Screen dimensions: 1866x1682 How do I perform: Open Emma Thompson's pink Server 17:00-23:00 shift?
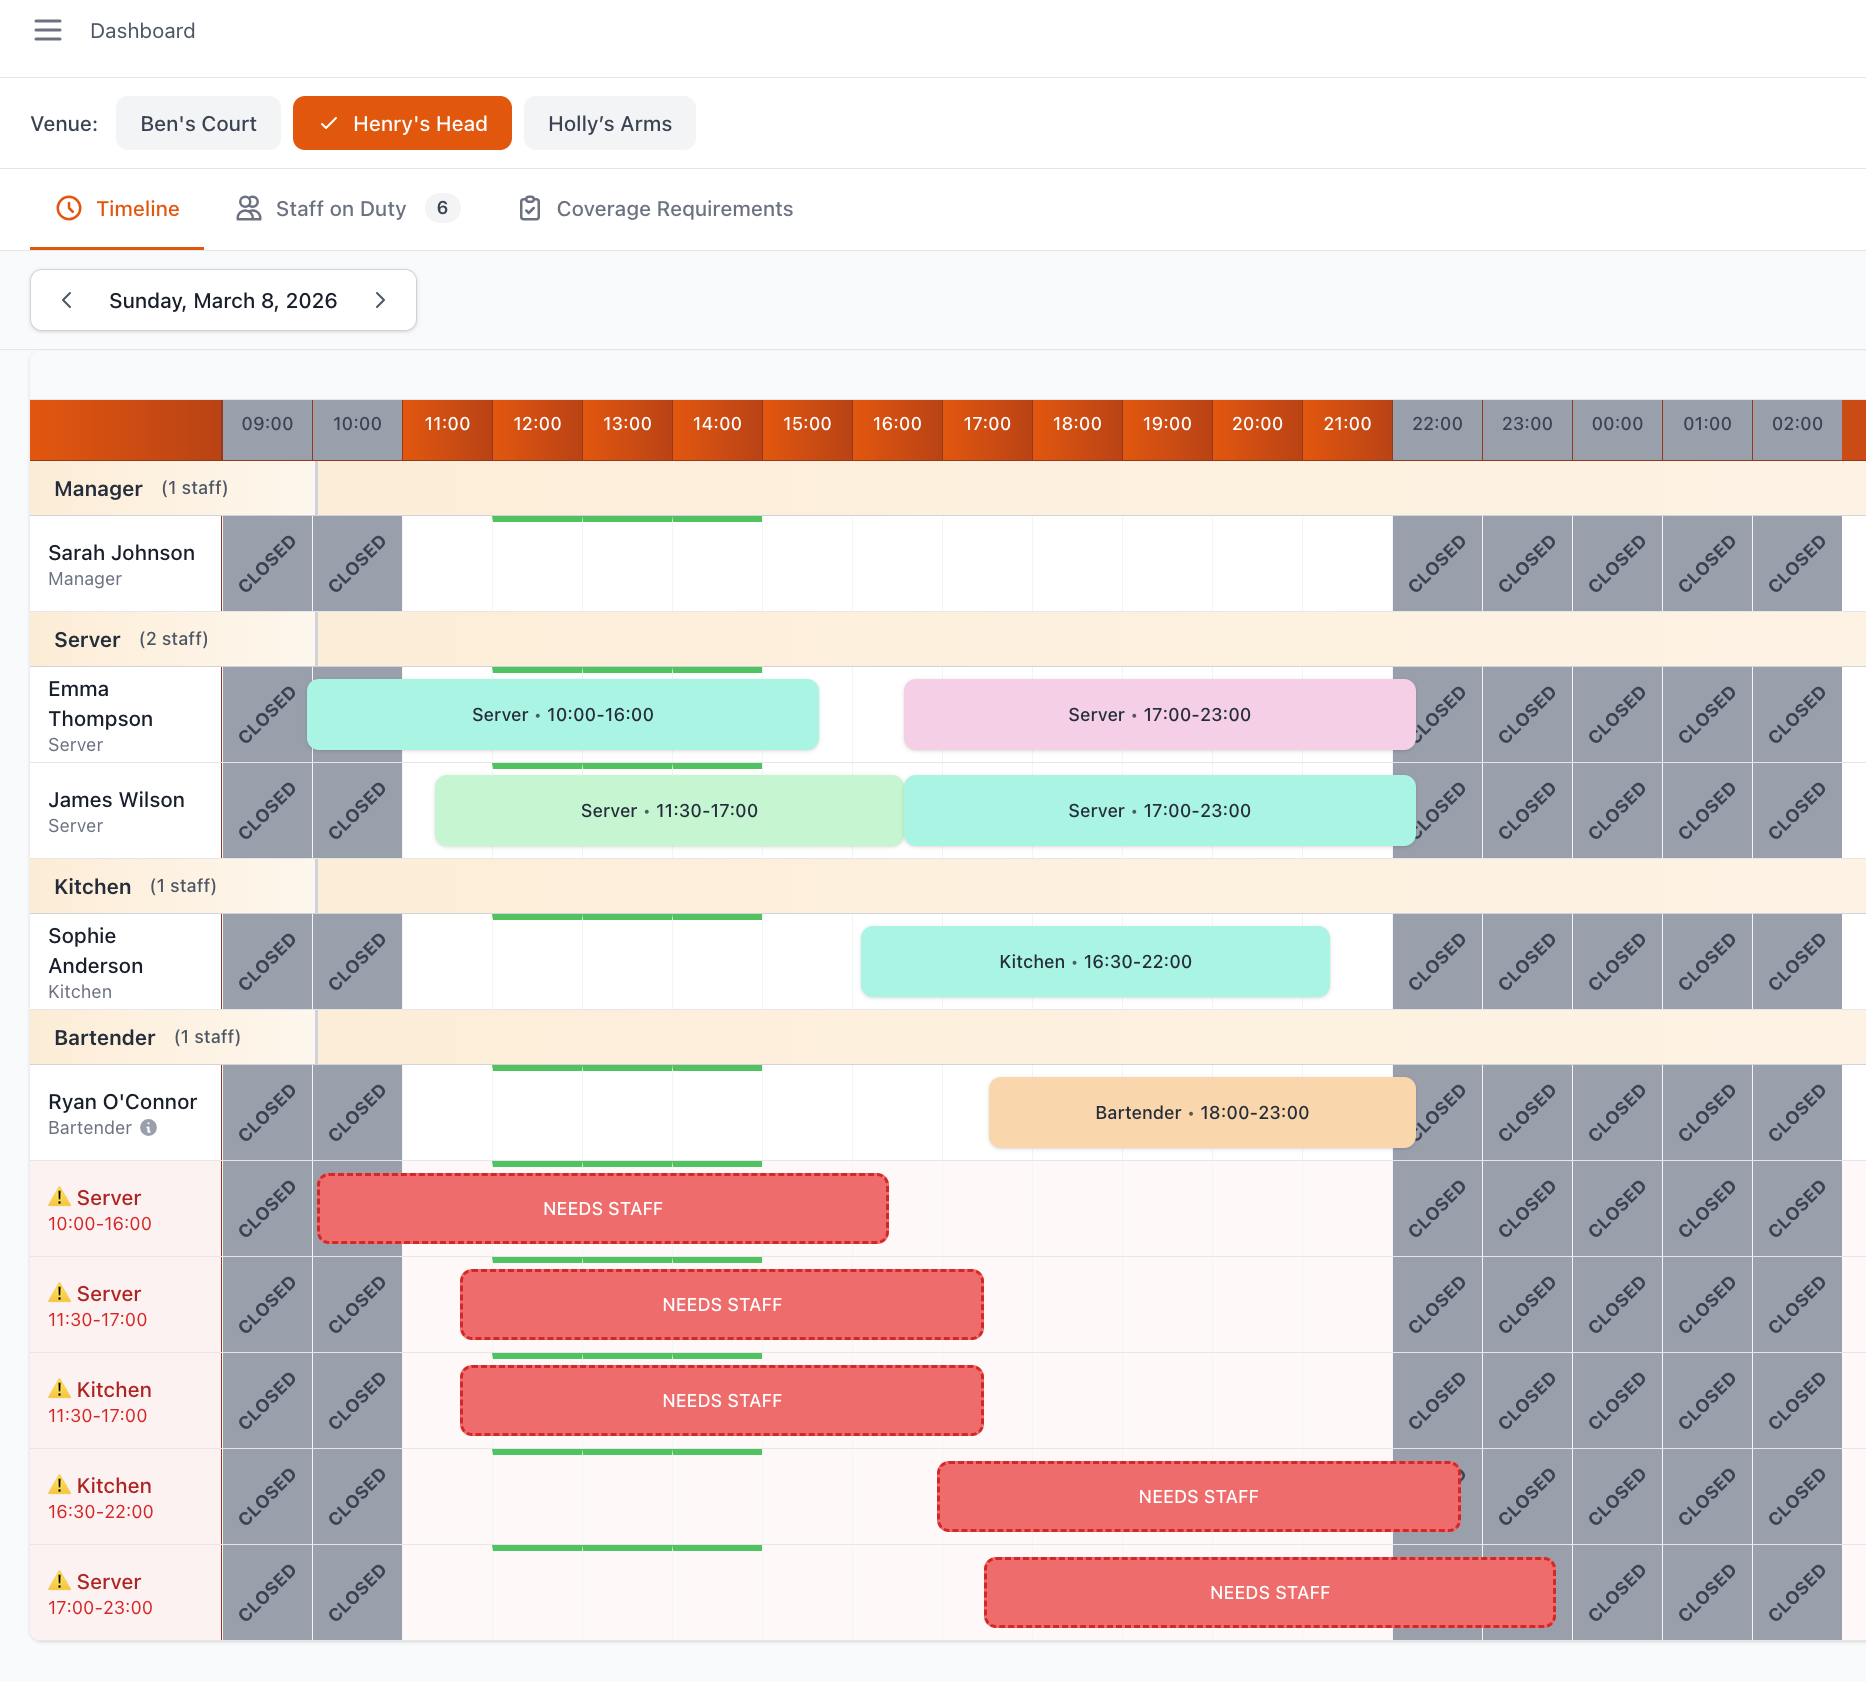(x=1158, y=714)
